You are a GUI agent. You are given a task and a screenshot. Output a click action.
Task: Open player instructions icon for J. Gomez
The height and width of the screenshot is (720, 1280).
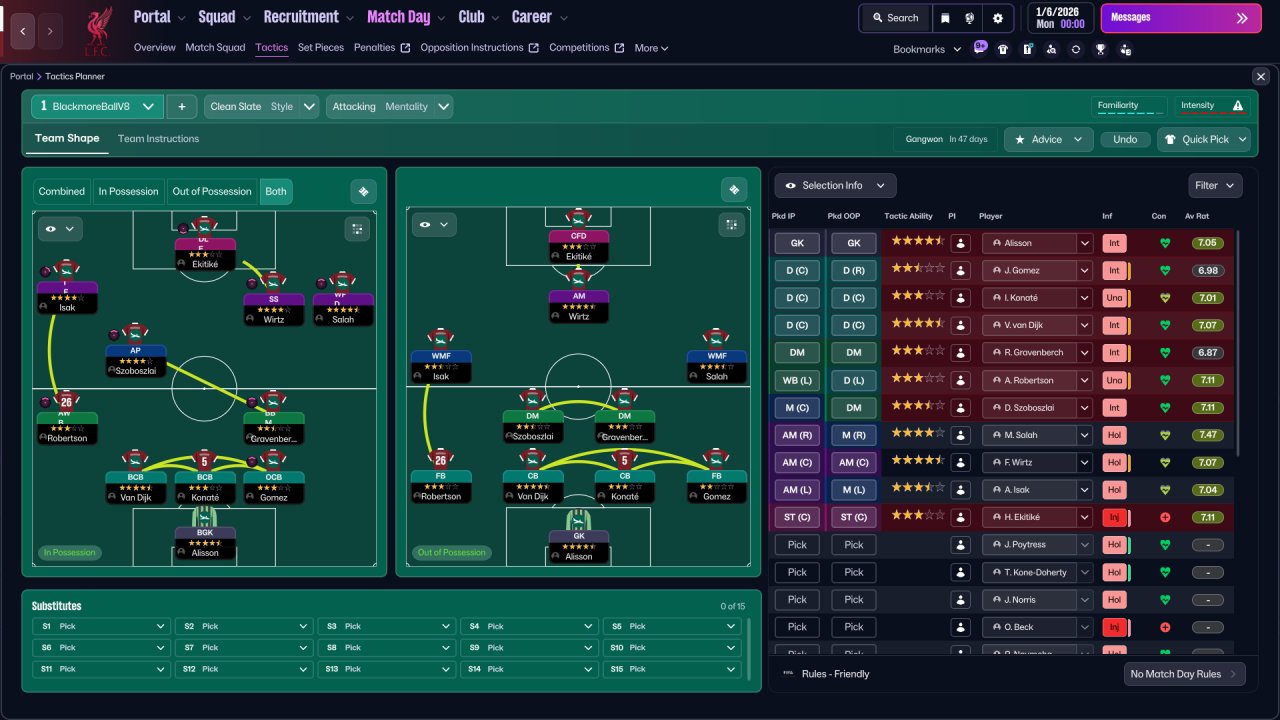960,270
